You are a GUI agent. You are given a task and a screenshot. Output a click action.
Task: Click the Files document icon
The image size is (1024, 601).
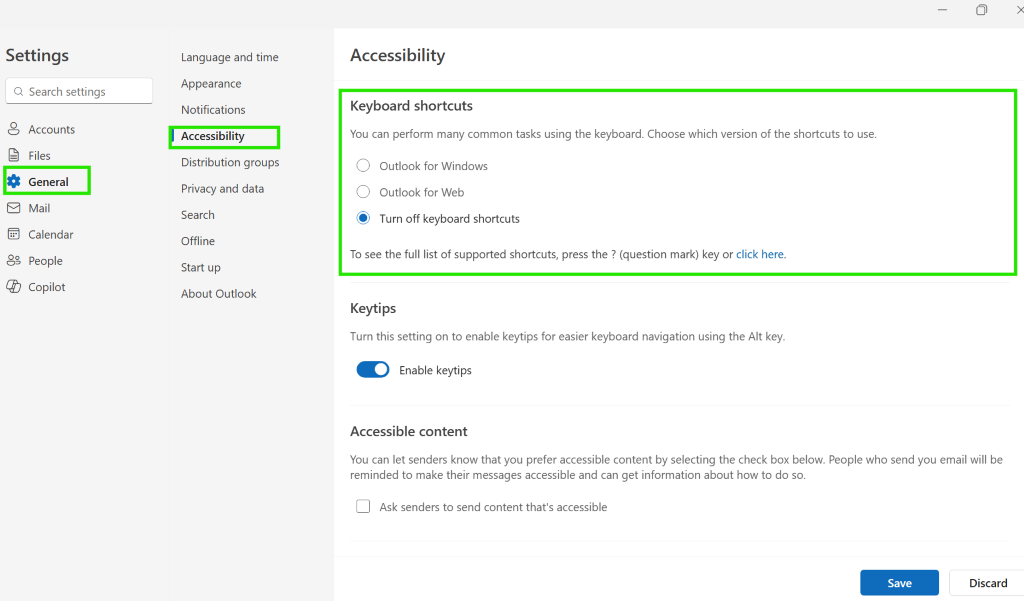14,155
